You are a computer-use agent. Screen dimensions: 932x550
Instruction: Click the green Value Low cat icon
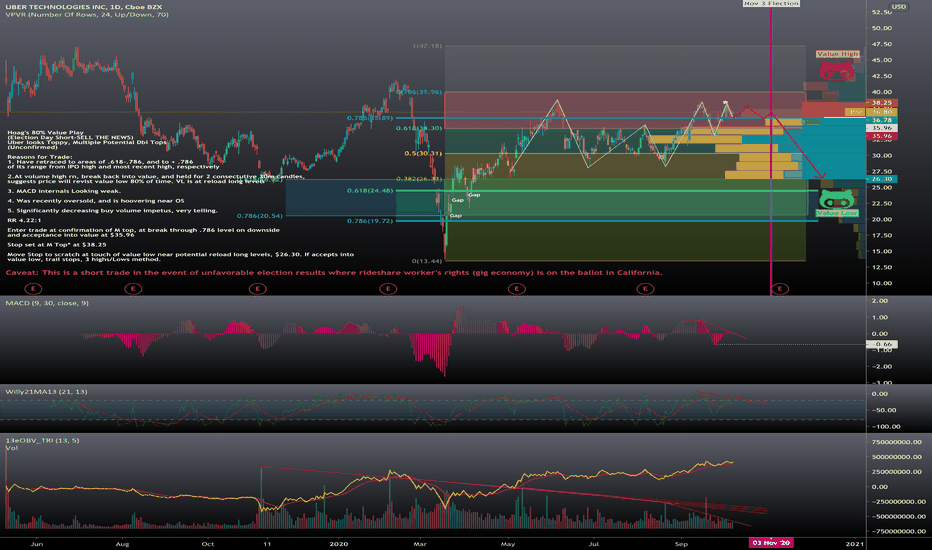click(837, 199)
